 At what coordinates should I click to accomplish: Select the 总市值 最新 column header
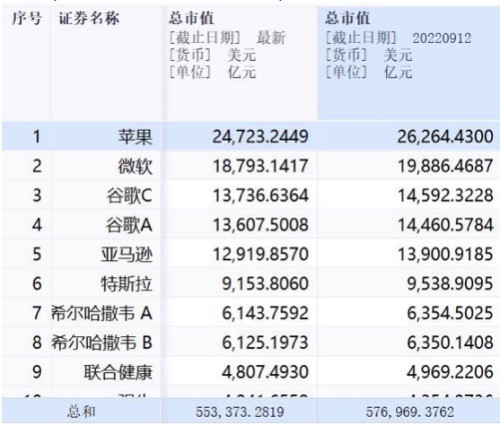[239, 63]
